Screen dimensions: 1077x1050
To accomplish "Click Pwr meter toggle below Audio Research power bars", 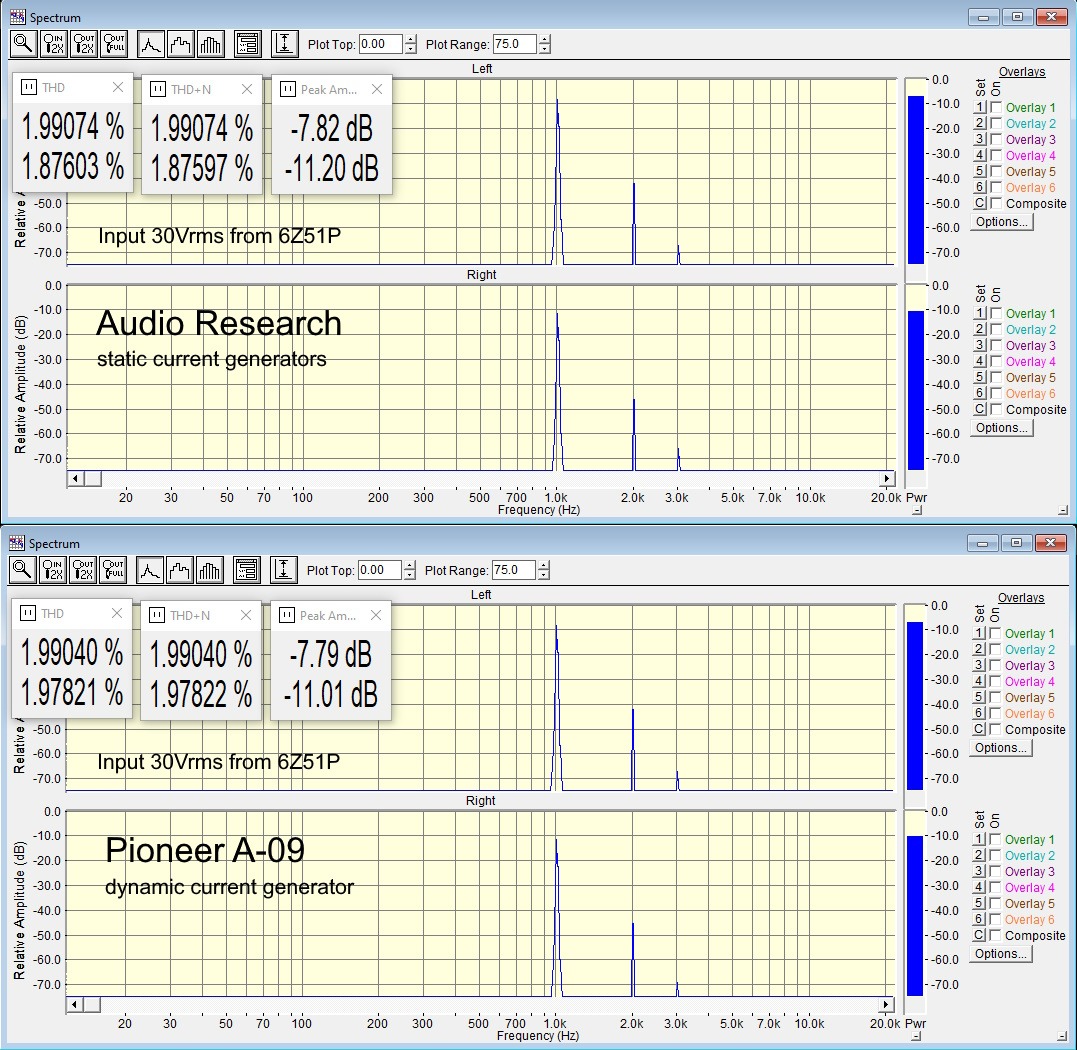I will pos(916,510).
